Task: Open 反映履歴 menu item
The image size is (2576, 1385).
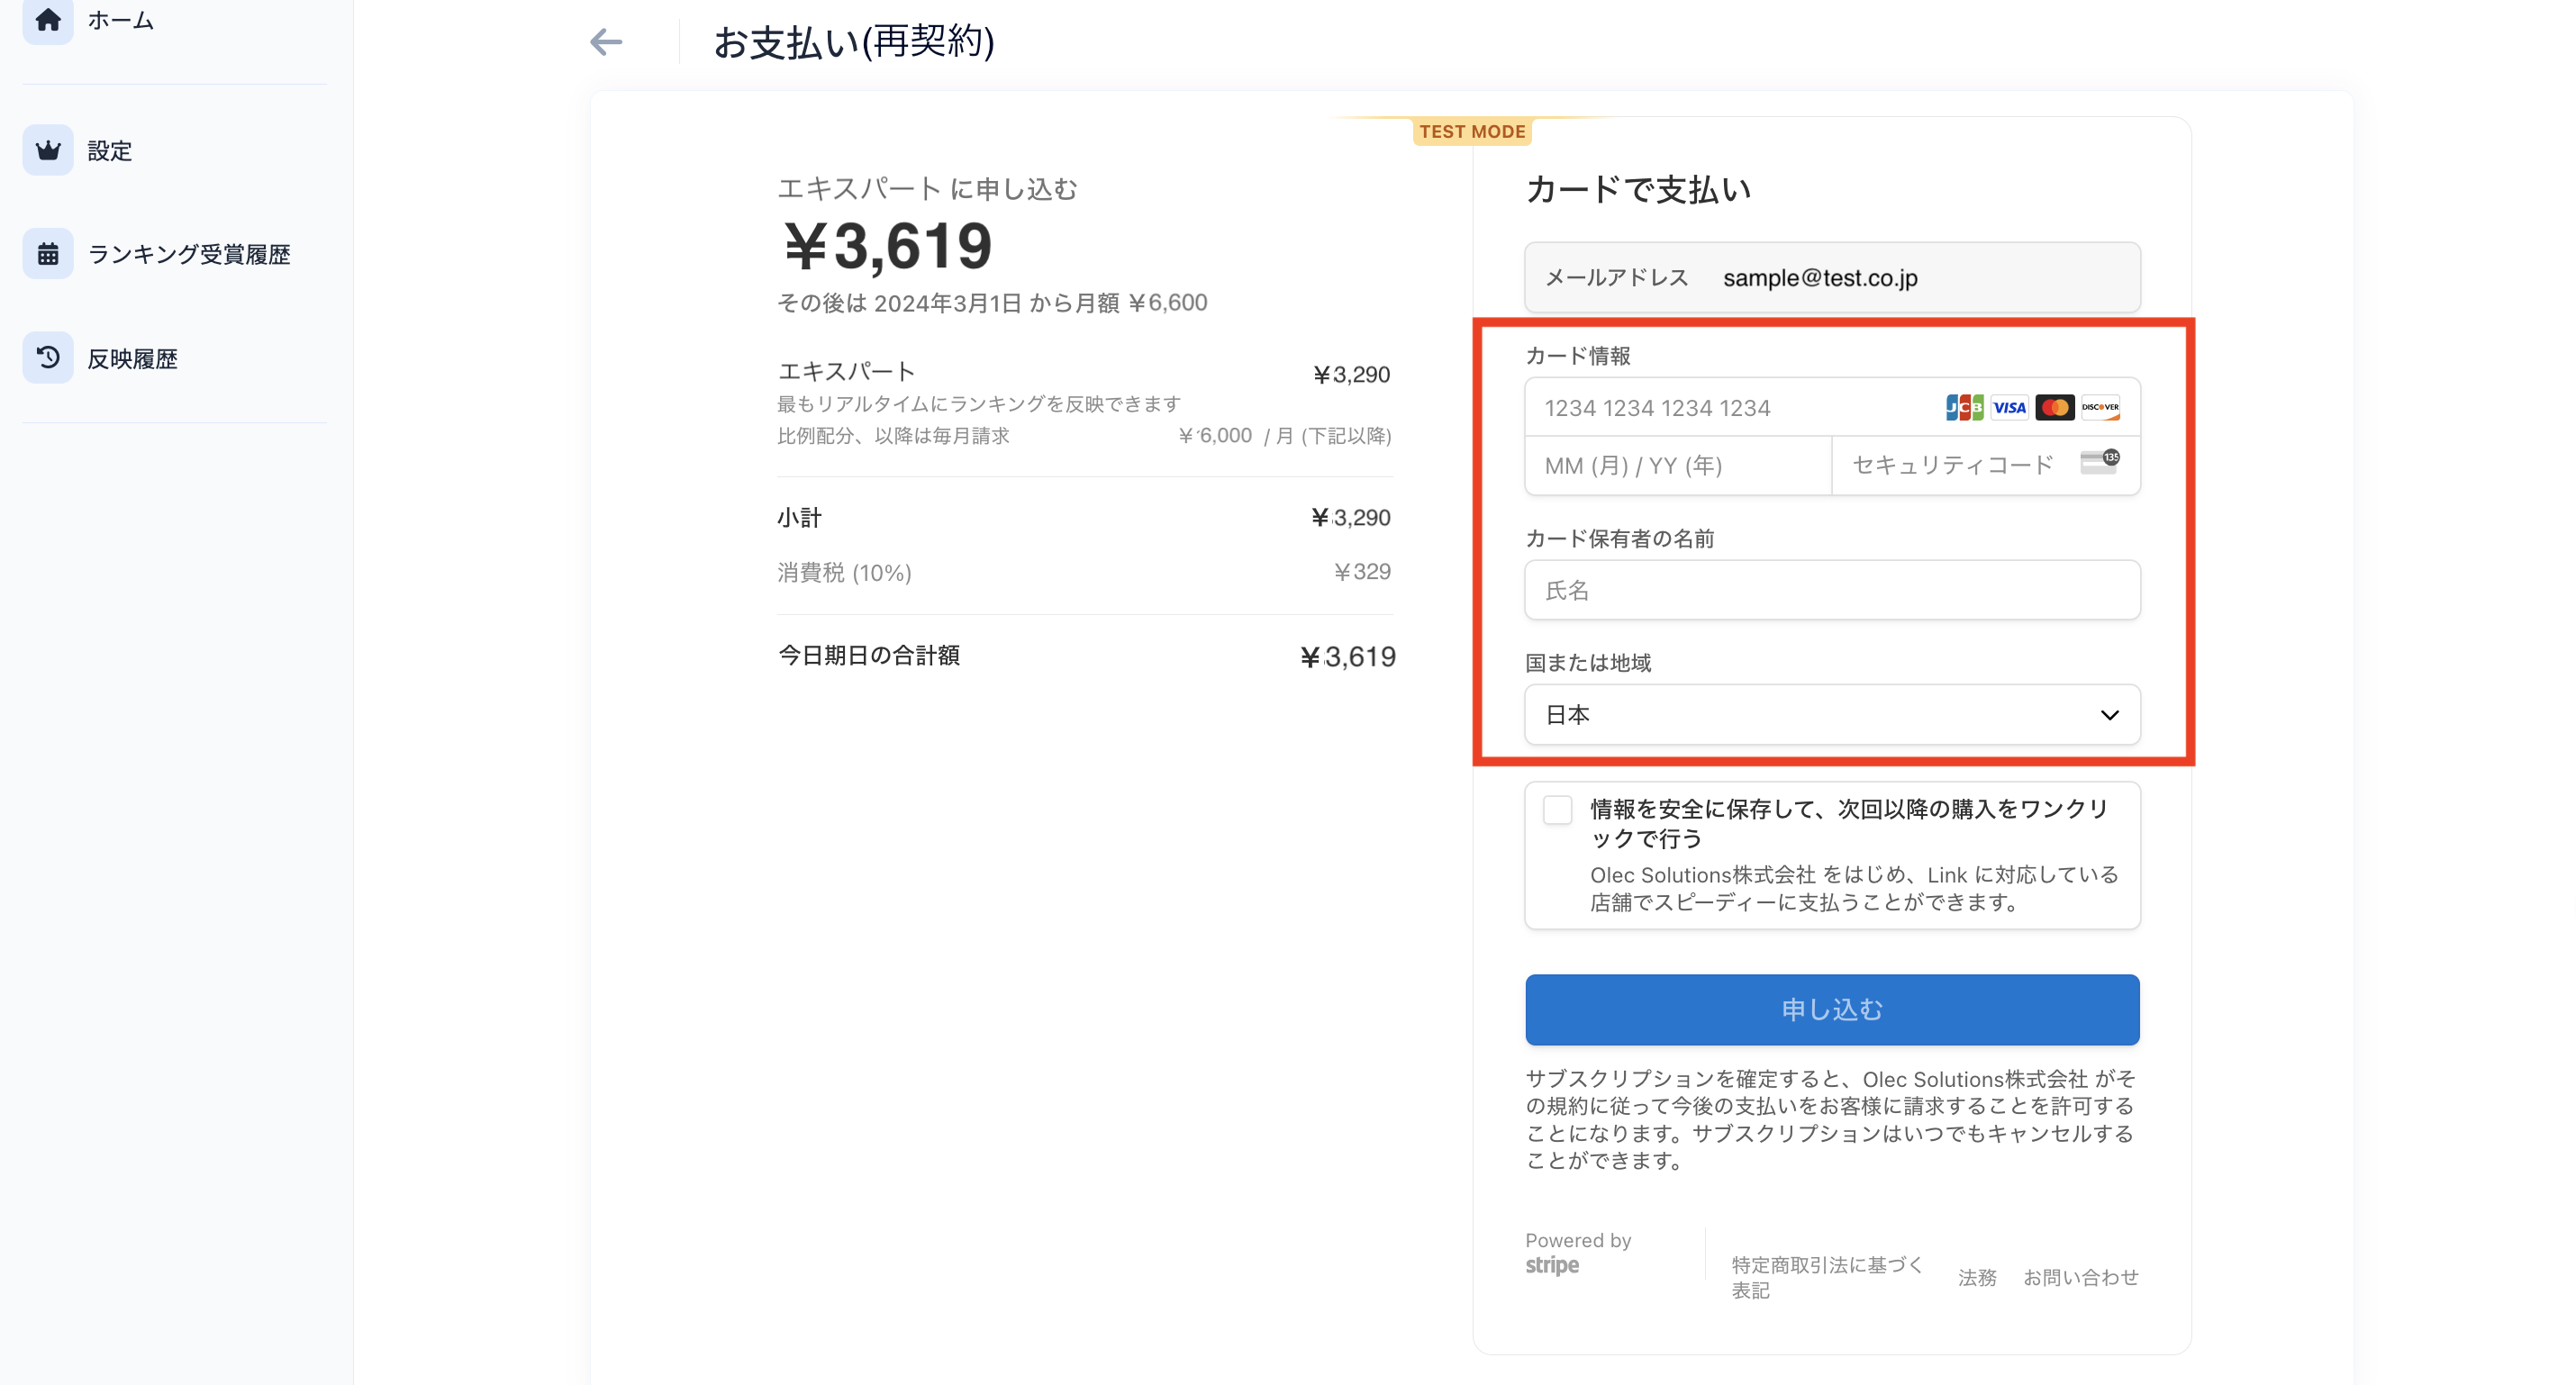Action: pyautogui.click(x=132, y=358)
